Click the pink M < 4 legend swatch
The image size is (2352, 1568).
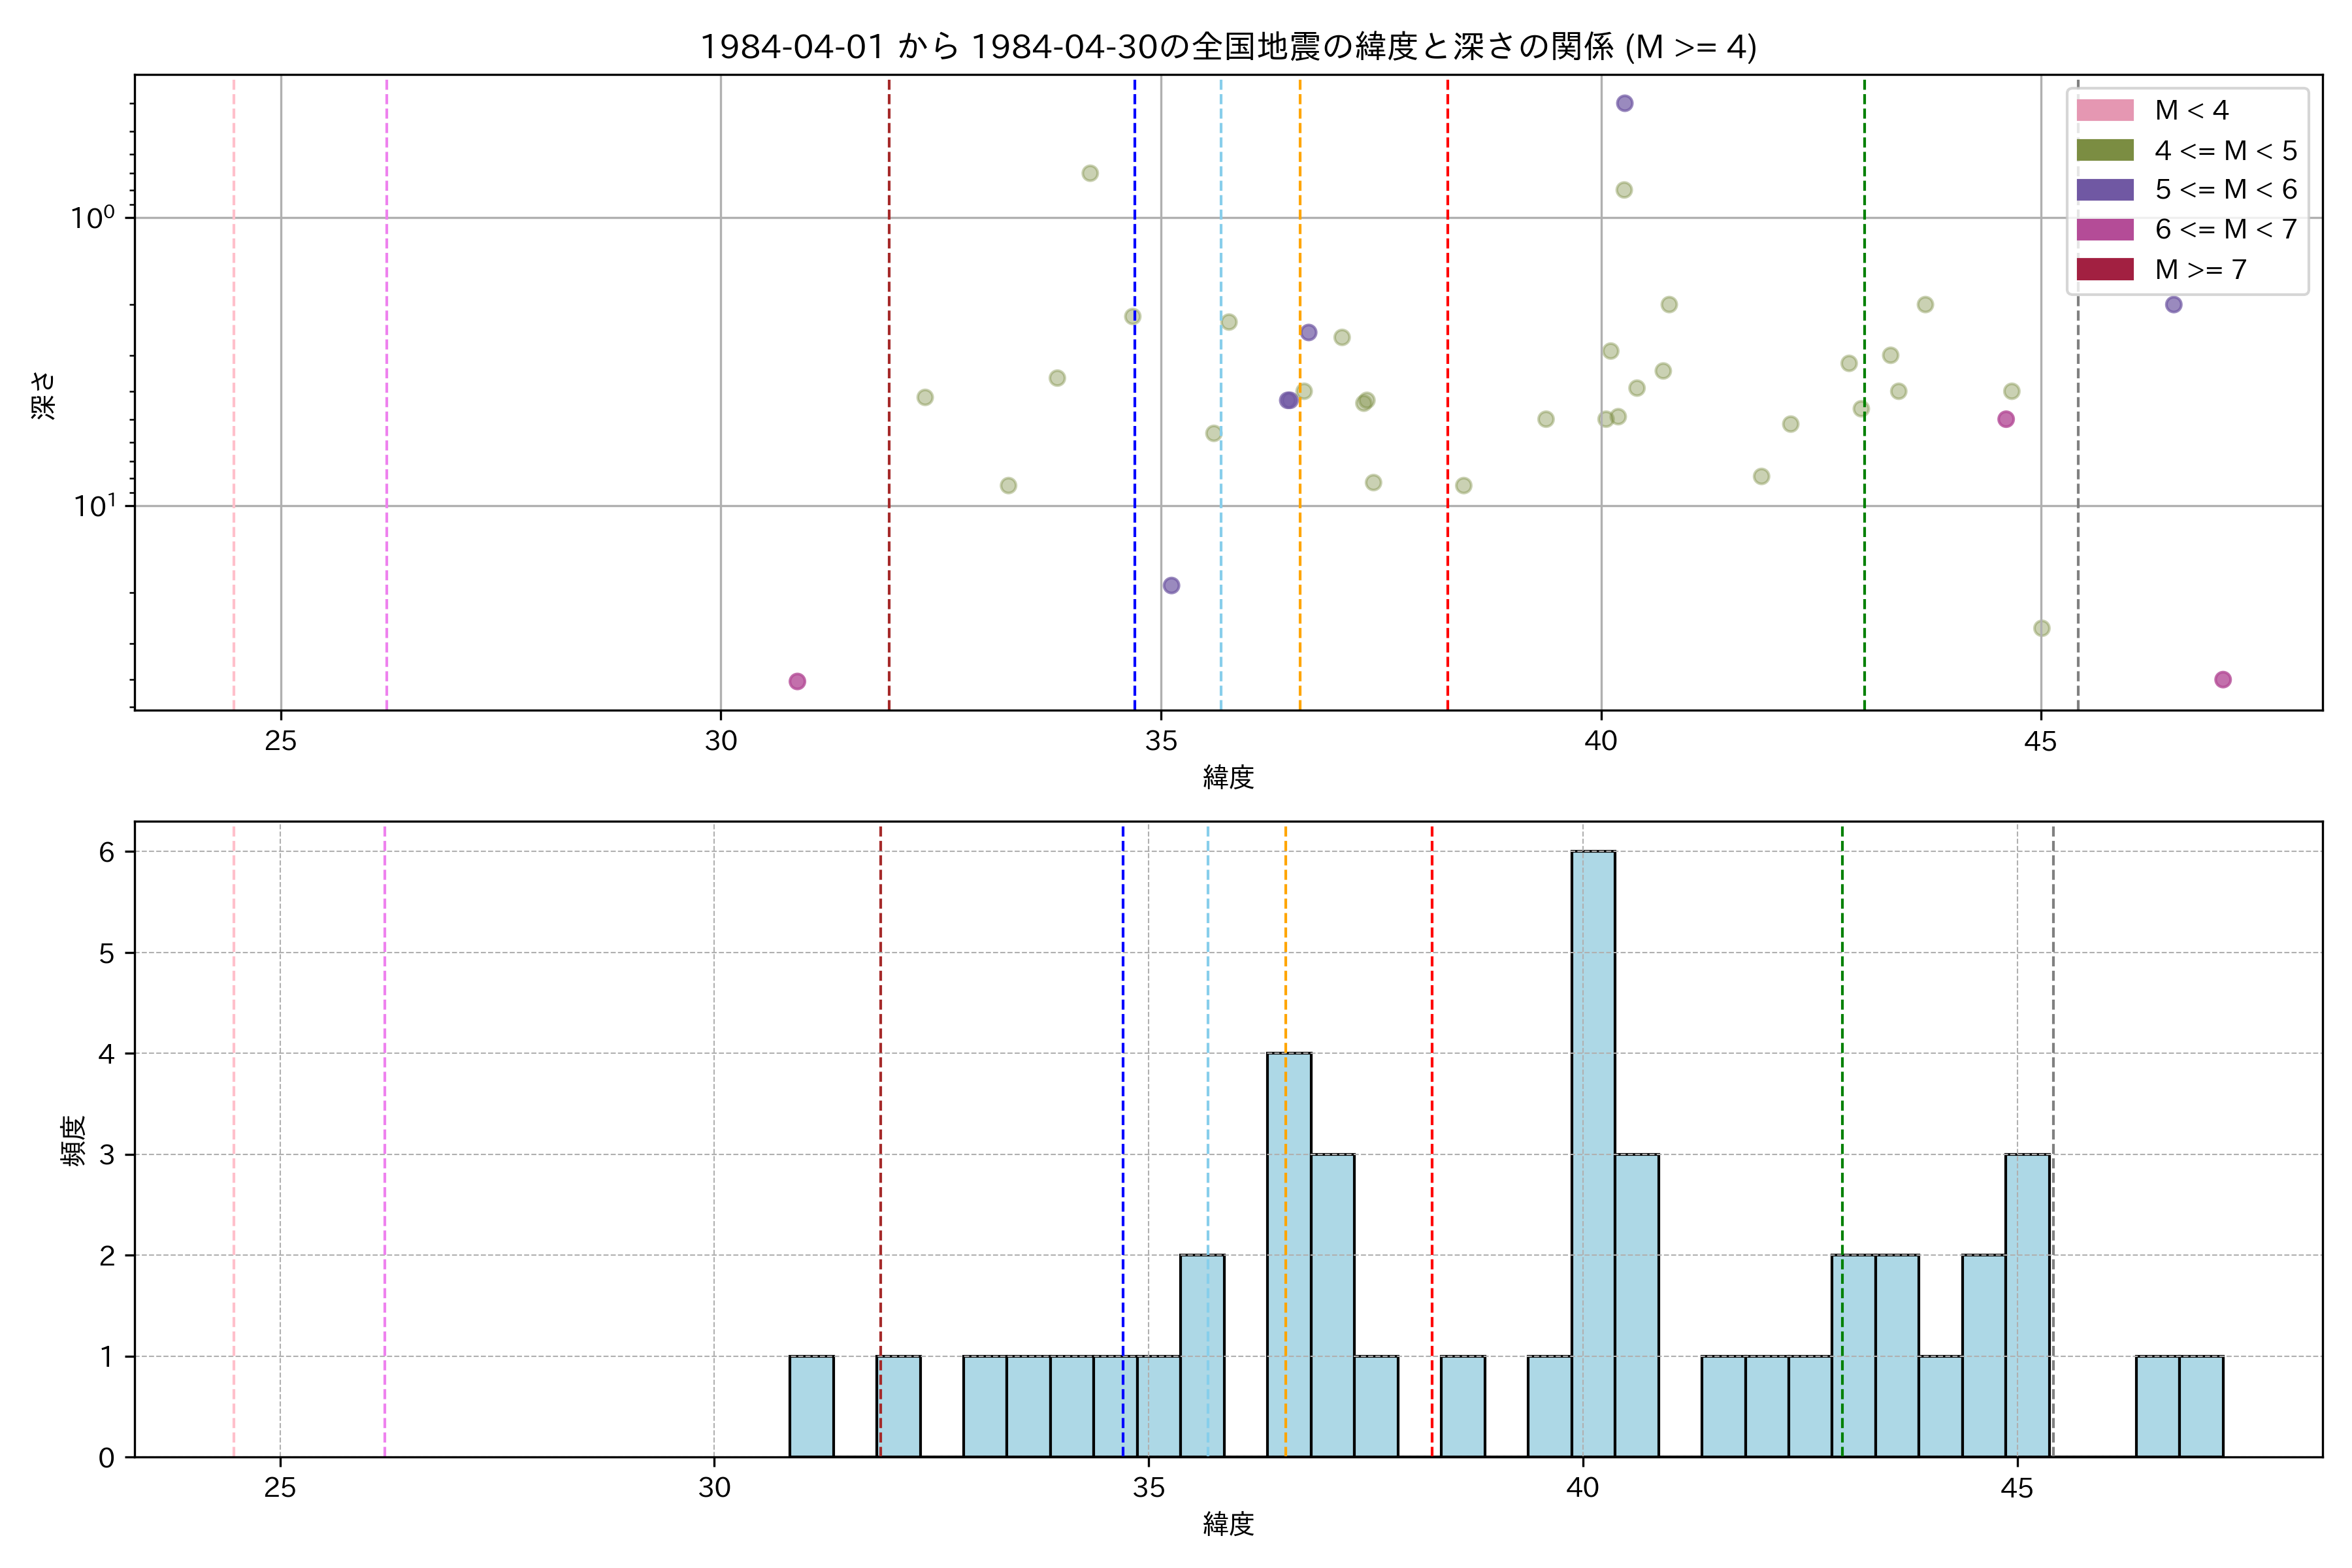coord(2104,110)
